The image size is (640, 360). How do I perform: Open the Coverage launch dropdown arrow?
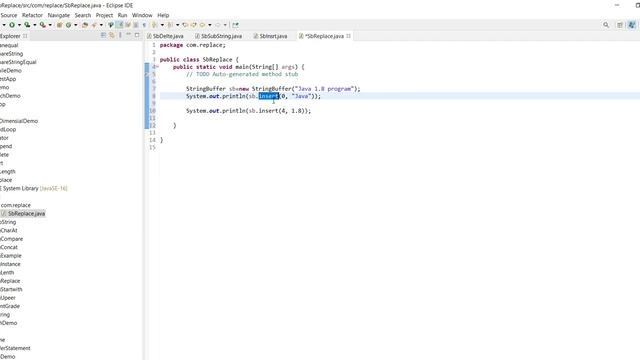pyautogui.click(x=35, y=25)
